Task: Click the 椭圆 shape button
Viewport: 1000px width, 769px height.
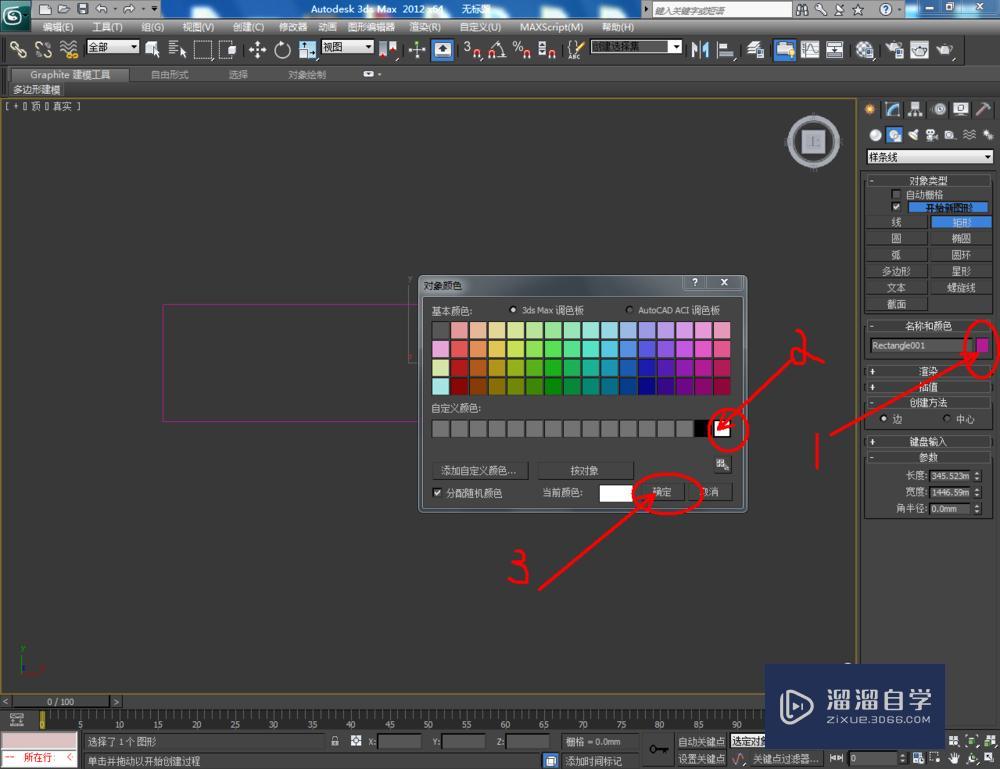Action: coord(961,238)
